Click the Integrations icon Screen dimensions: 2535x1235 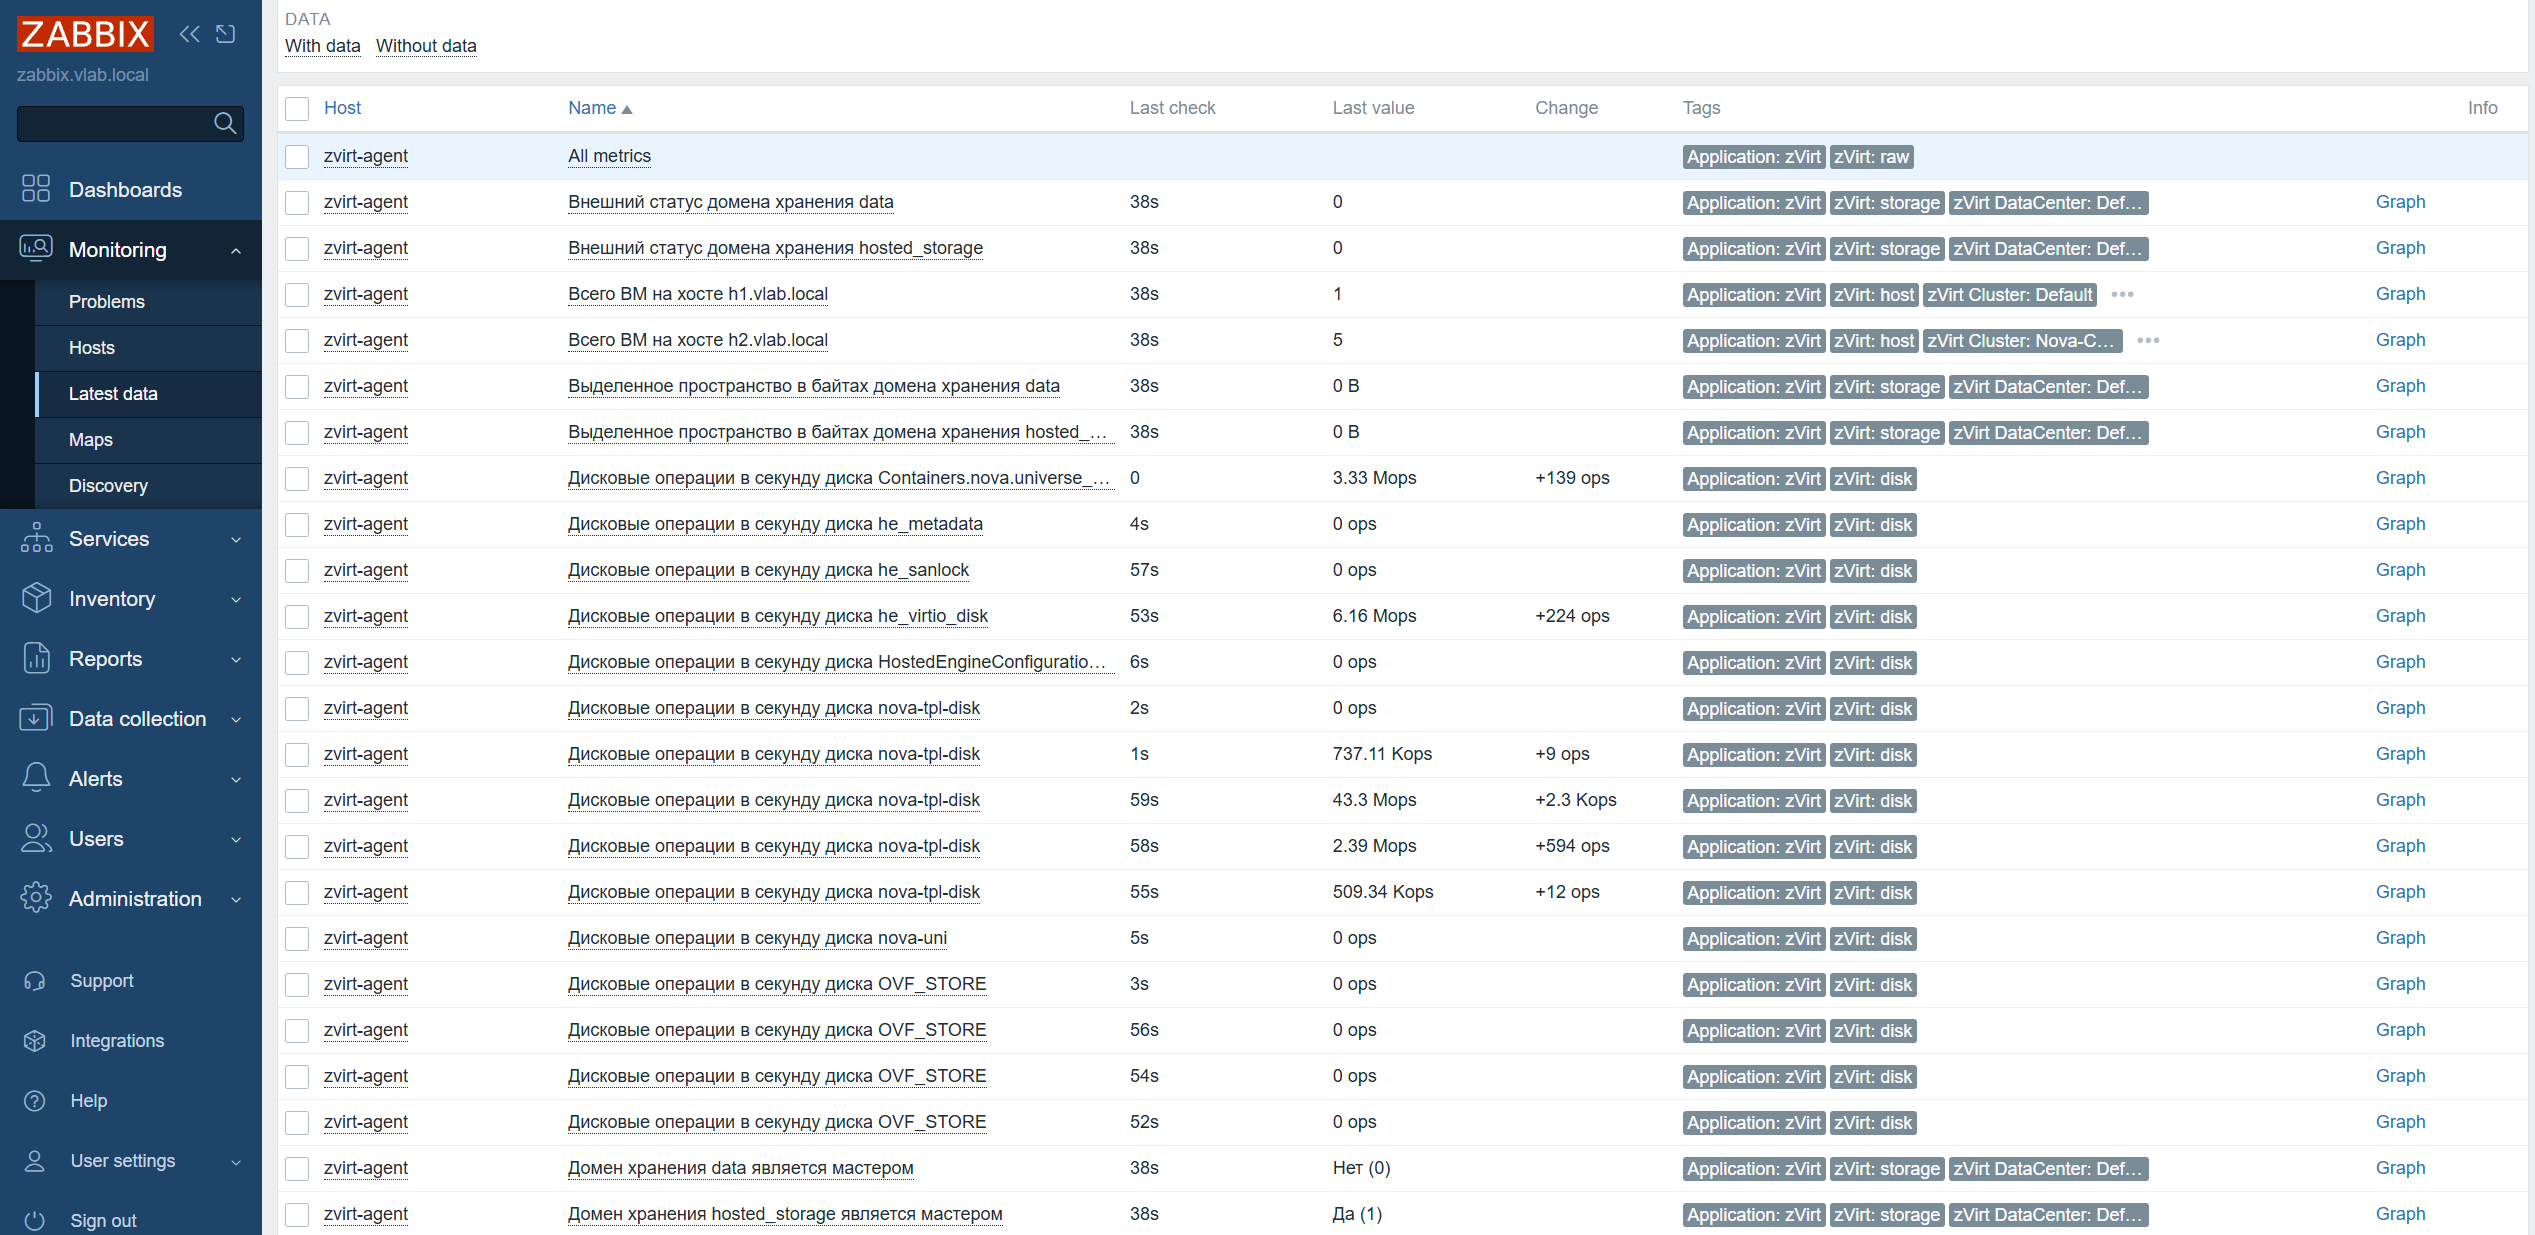coord(35,1041)
